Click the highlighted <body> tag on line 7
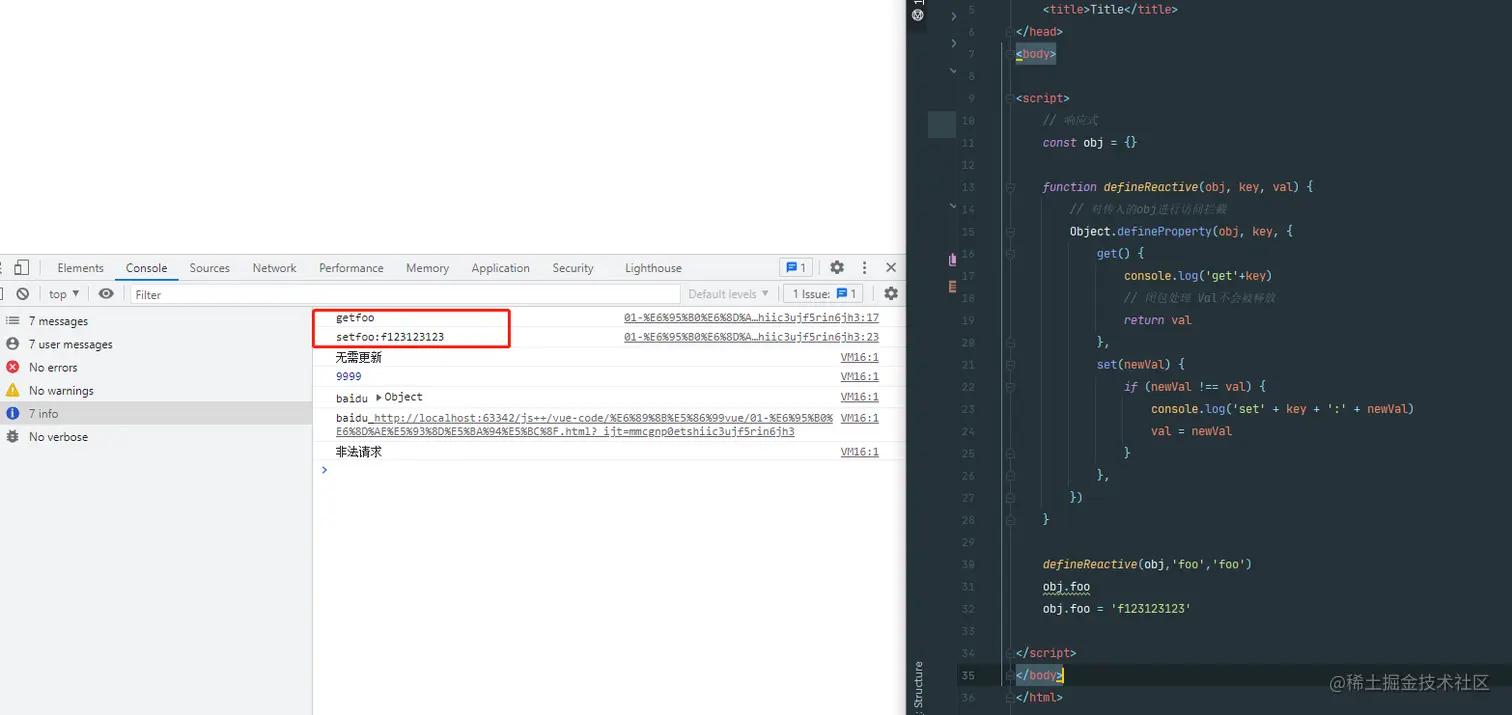Image resolution: width=1512 pixels, height=715 pixels. (x=1036, y=54)
